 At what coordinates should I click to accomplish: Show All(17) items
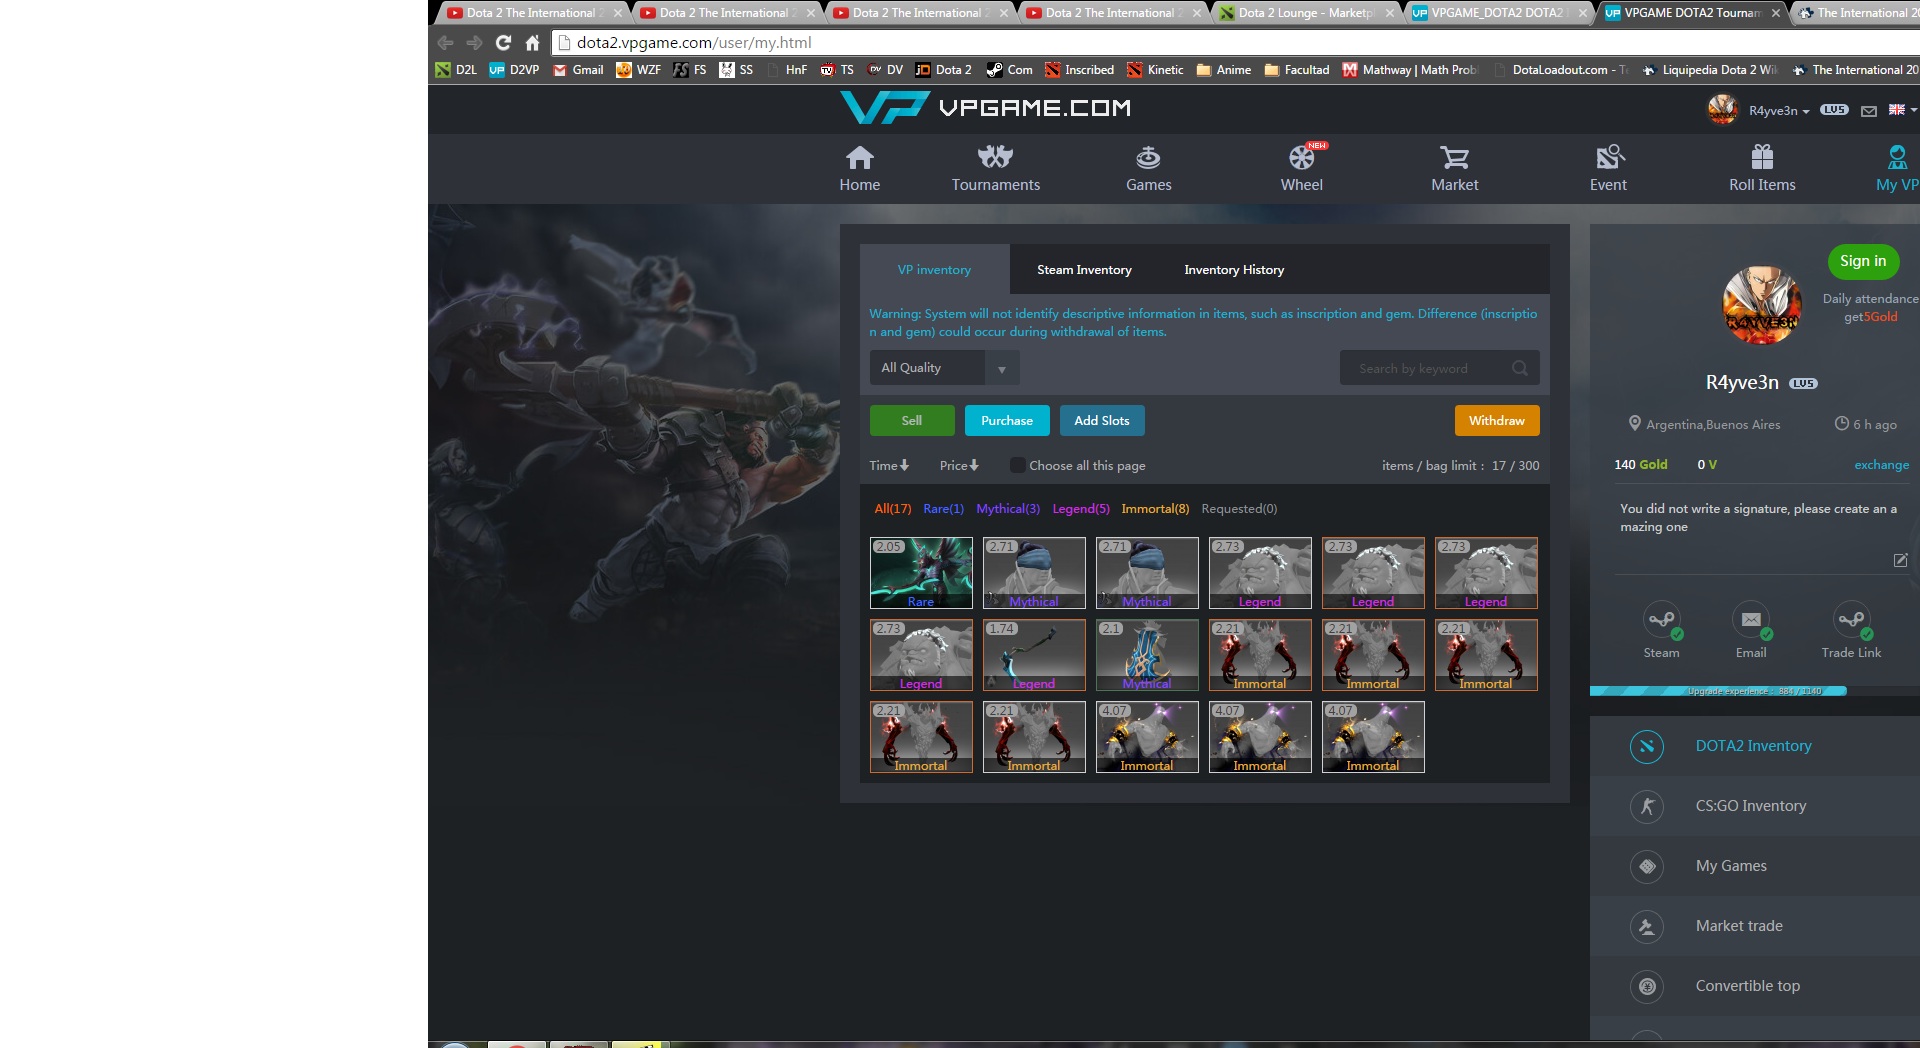[892, 509]
